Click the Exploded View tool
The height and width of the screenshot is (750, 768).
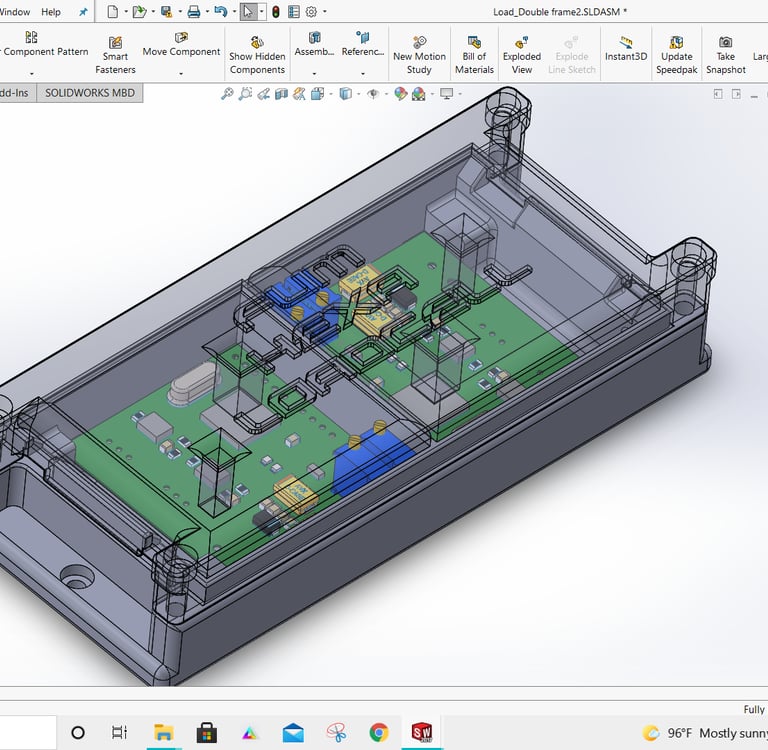tap(522, 55)
